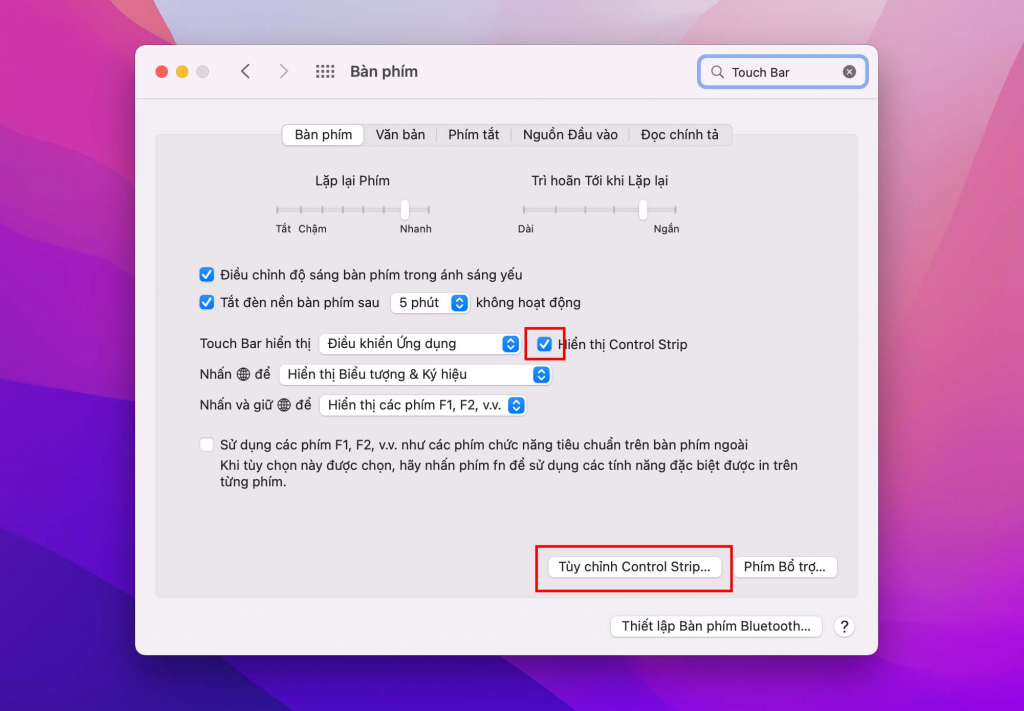This screenshot has width=1024, height=711.
Task: Click the Phím Bổ trợ button
Action: pos(785,567)
